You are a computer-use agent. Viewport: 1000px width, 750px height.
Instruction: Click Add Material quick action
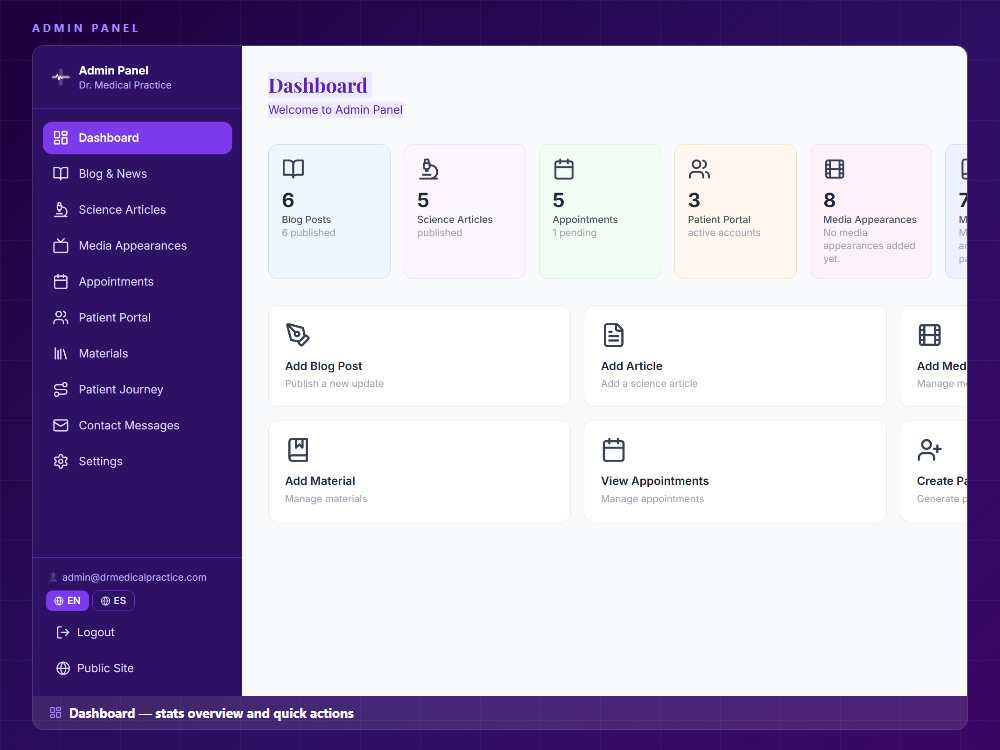click(x=420, y=471)
